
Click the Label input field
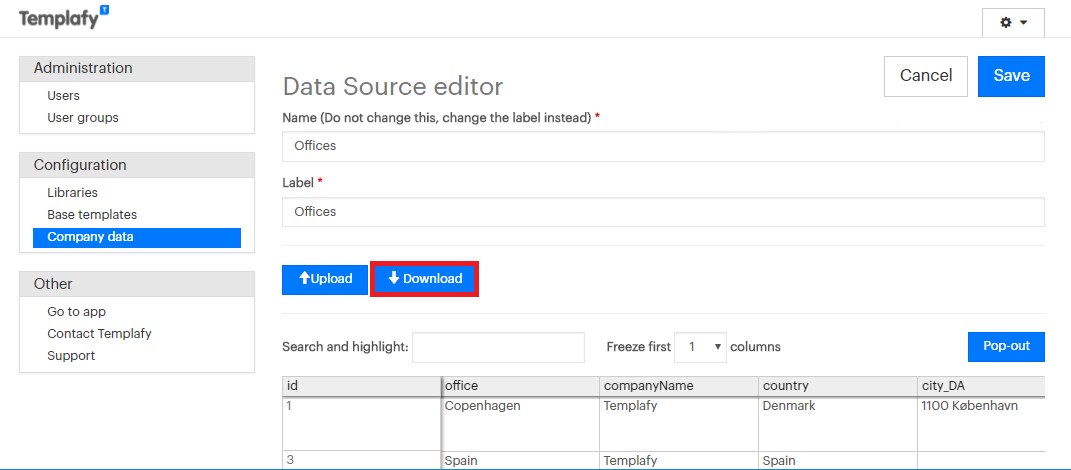coord(663,212)
